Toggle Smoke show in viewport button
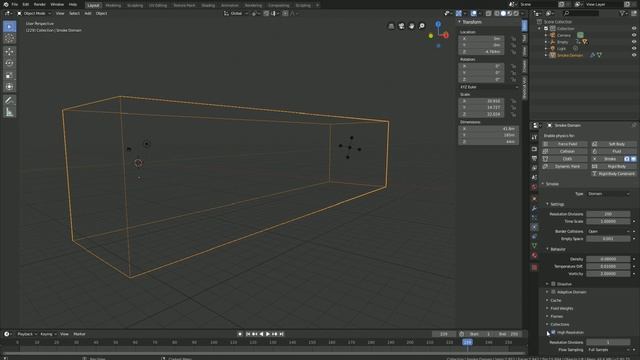This screenshot has height=360, width=640. click(x=633, y=159)
